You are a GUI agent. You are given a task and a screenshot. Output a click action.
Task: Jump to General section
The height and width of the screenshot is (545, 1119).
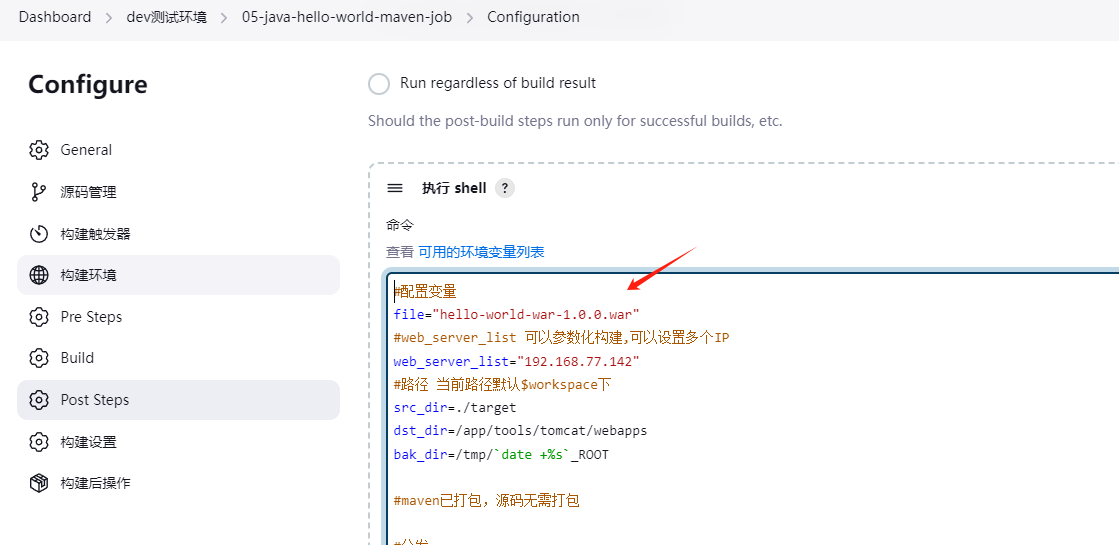[x=178, y=150]
